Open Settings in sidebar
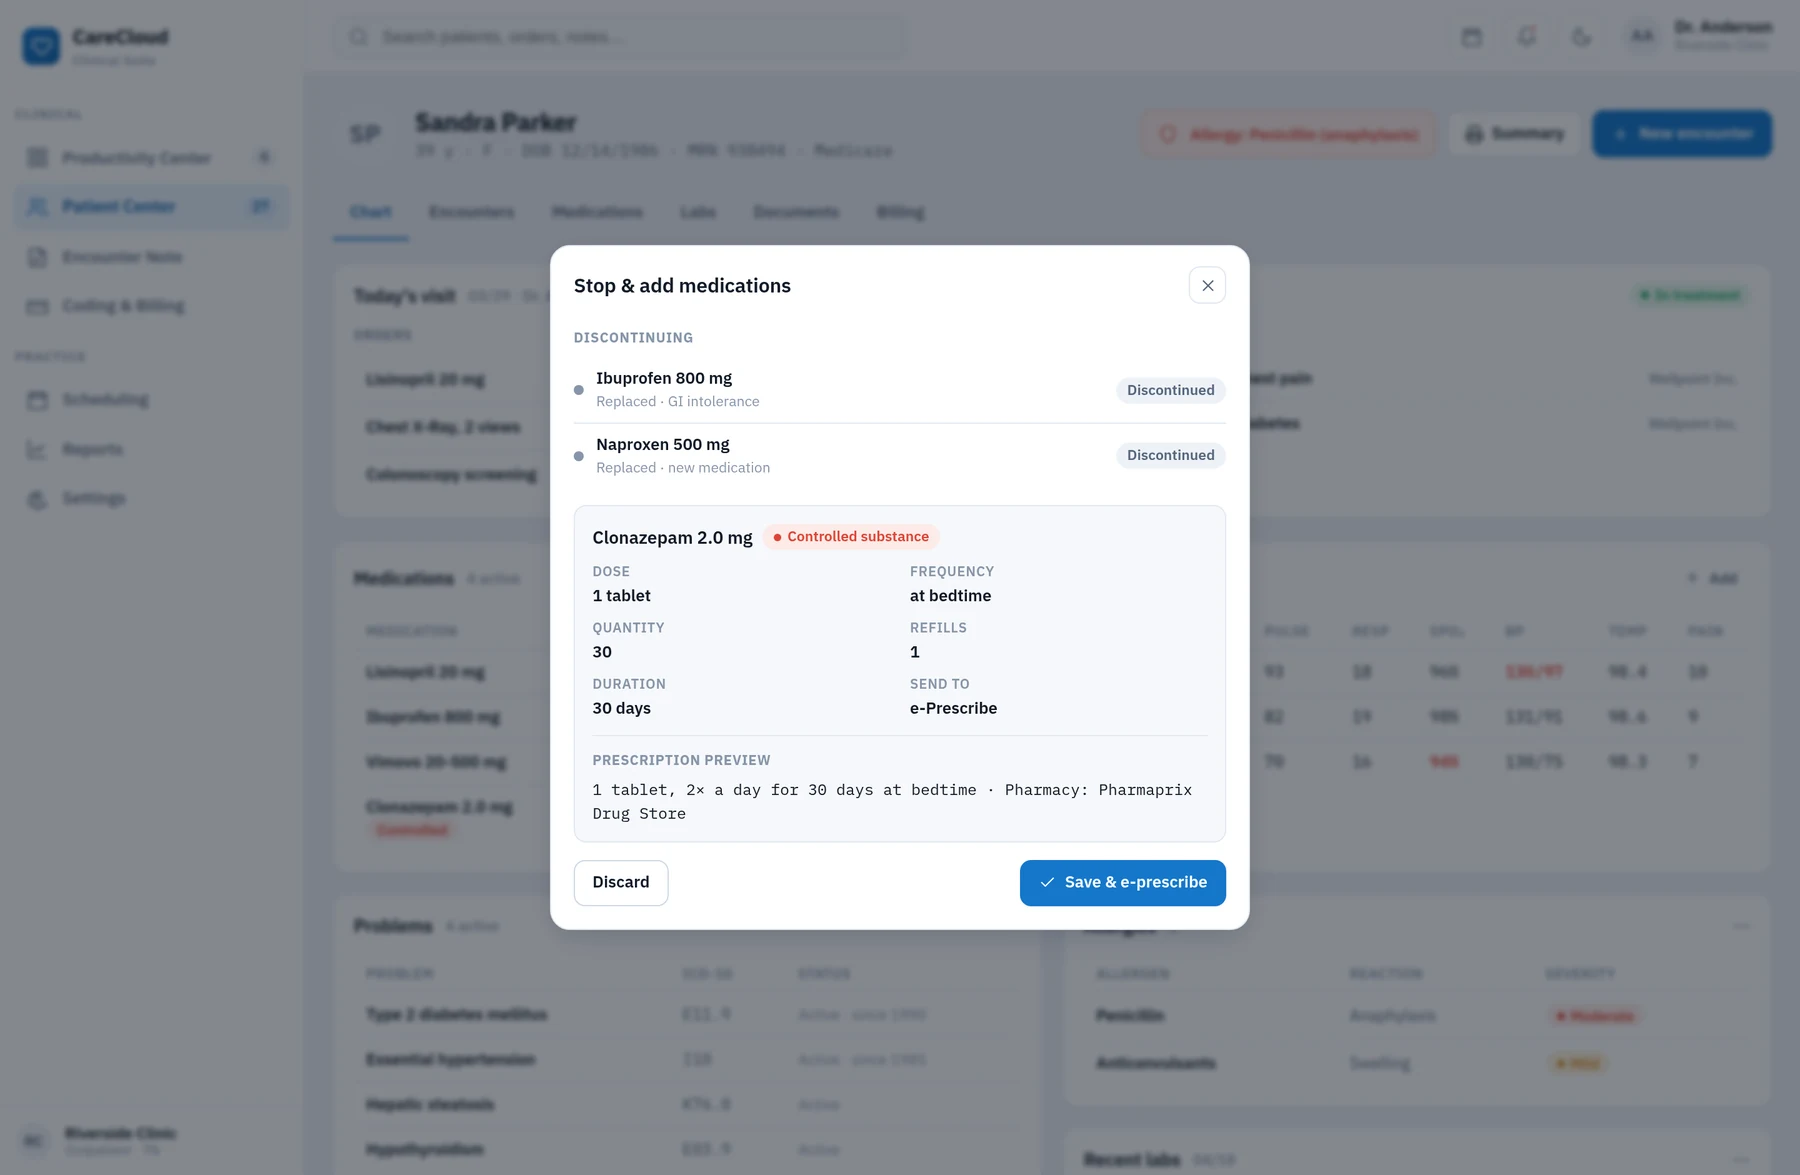This screenshot has height=1175, width=1800. click(152, 498)
